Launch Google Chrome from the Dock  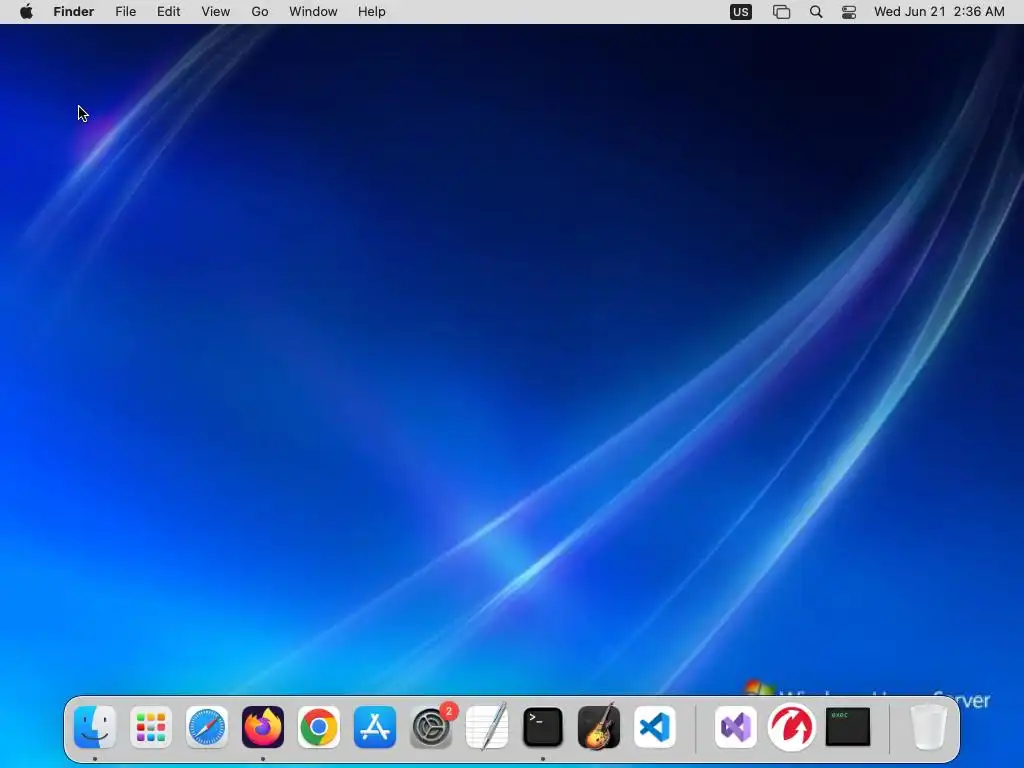point(319,727)
